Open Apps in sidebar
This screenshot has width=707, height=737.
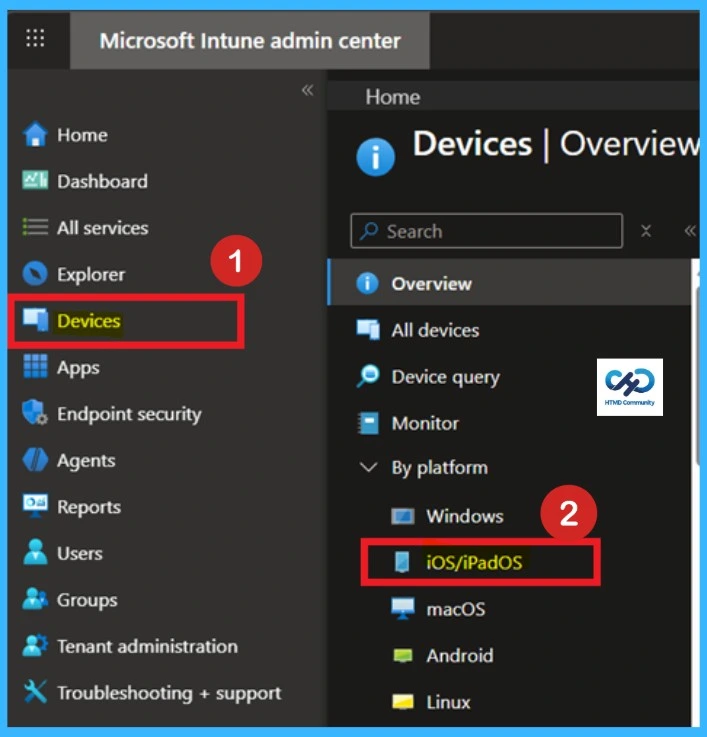[x=78, y=367]
